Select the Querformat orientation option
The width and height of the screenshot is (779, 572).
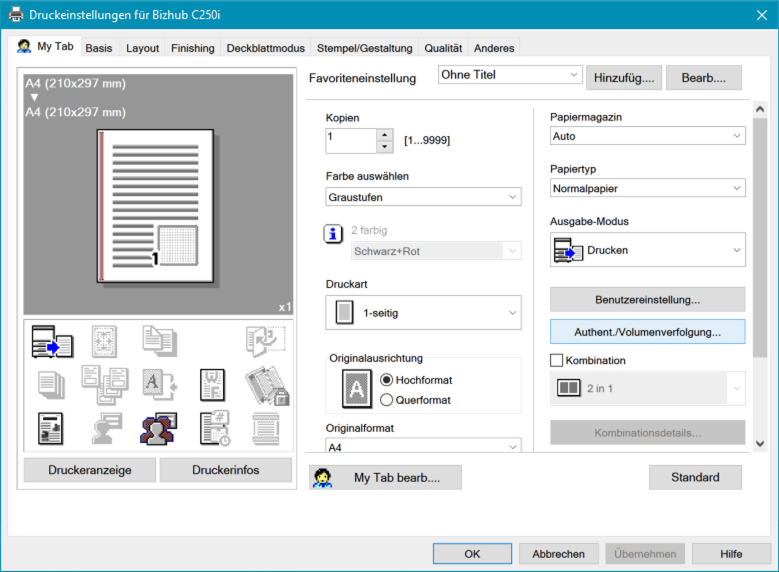click(387, 400)
